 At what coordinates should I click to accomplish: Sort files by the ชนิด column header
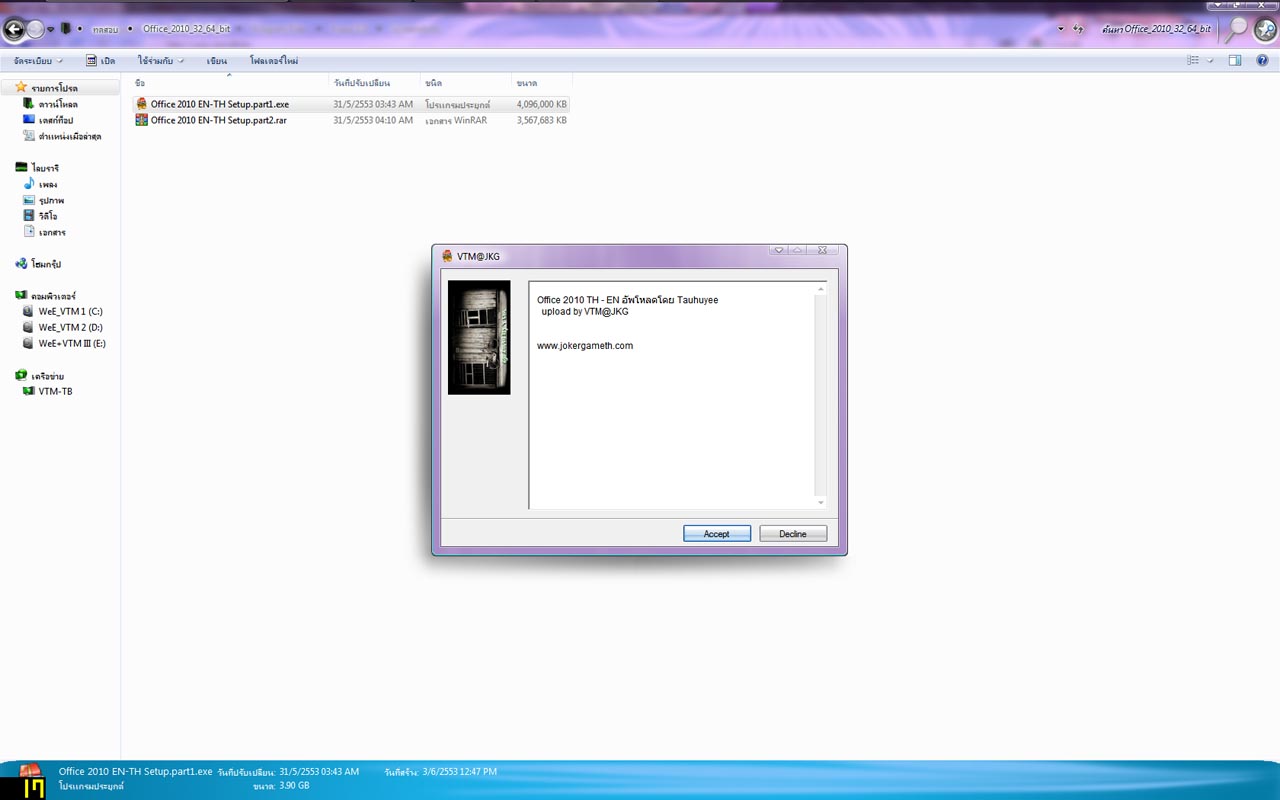[x=466, y=83]
